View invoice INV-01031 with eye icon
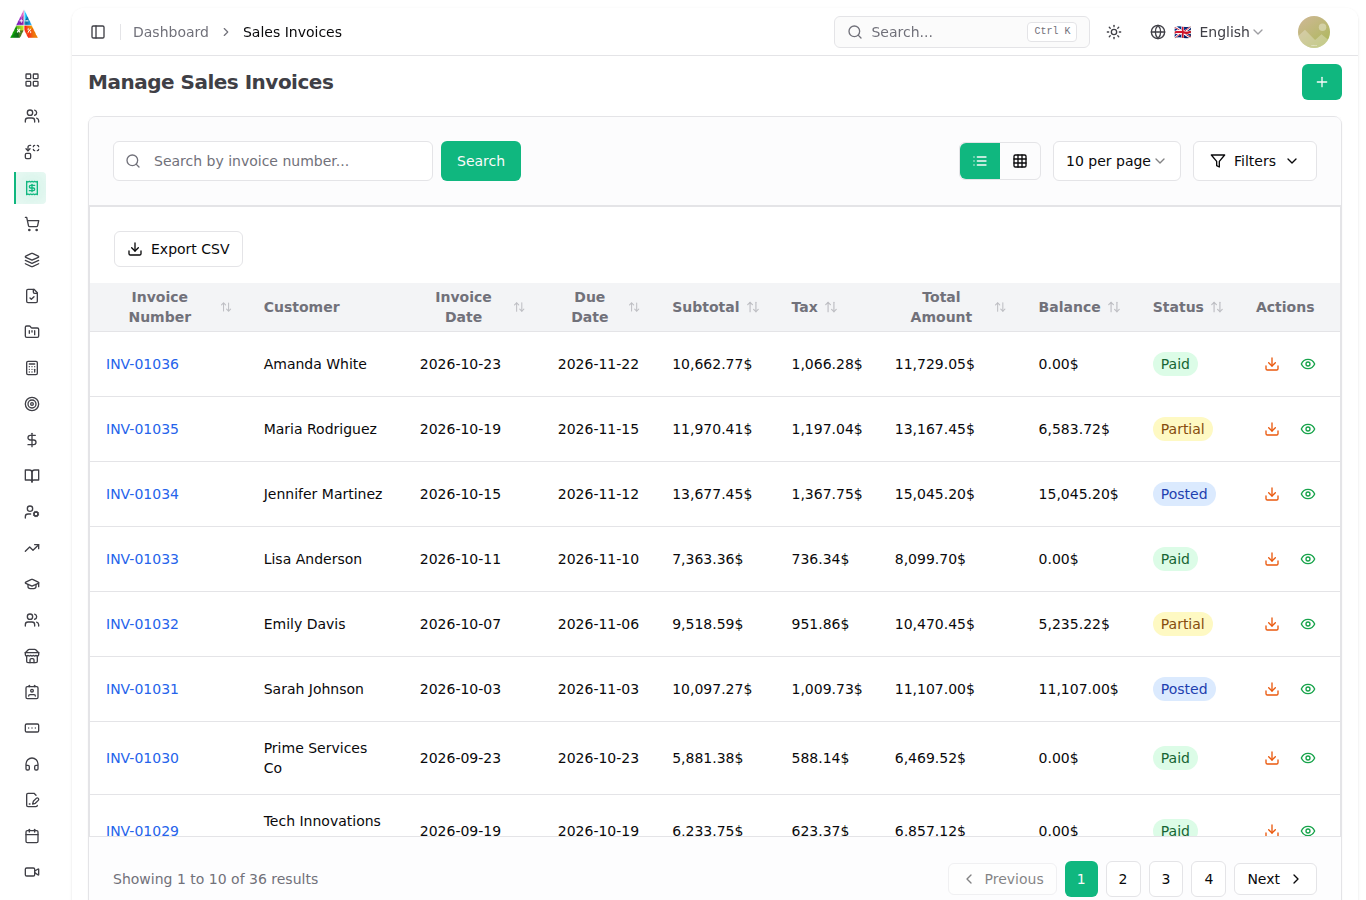Viewport: 1366px width, 900px height. click(x=1308, y=689)
